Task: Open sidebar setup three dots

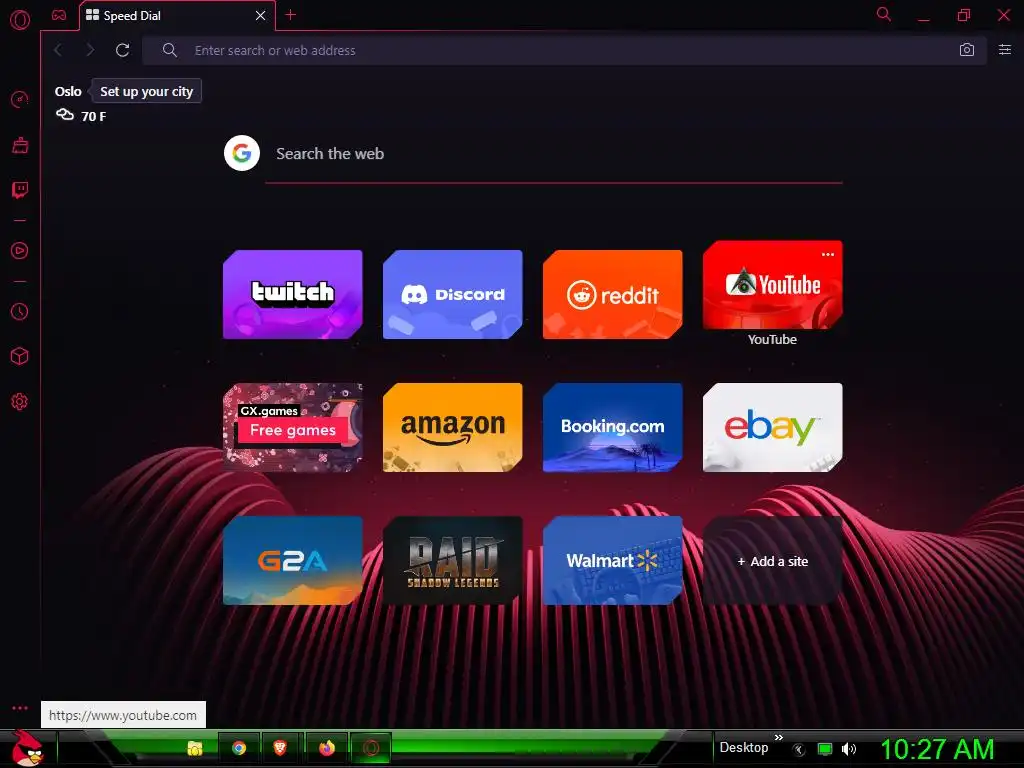Action: [x=20, y=708]
